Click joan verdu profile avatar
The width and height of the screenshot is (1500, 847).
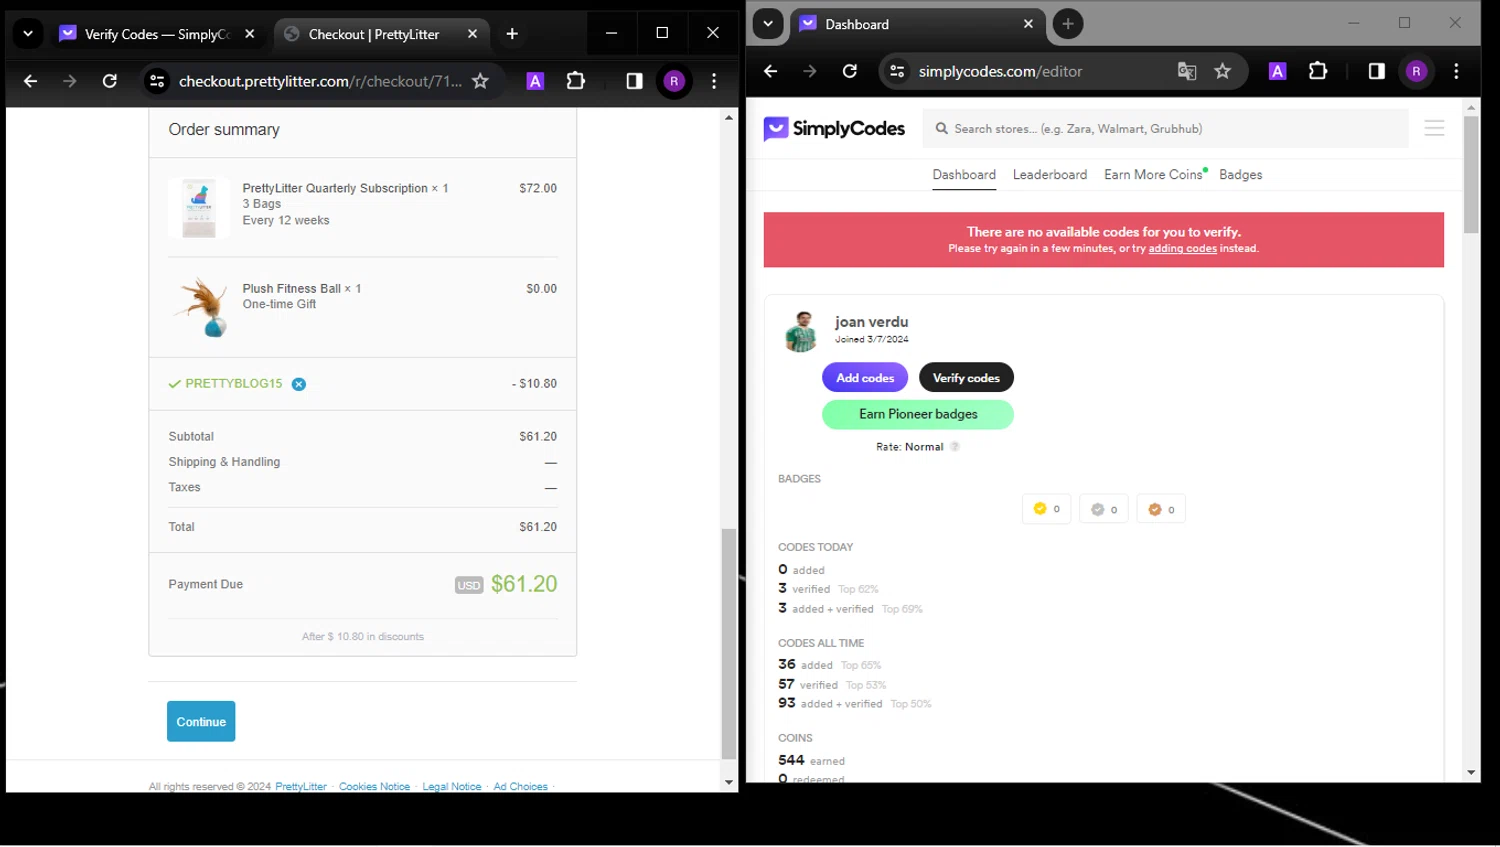point(801,332)
